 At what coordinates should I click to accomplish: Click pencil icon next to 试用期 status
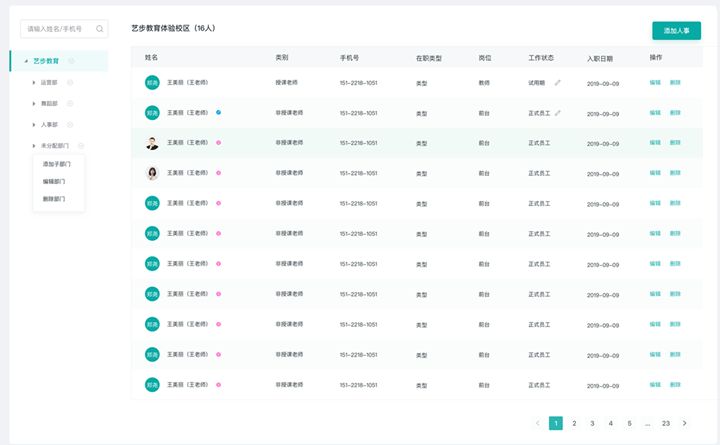(x=557, y=83)
